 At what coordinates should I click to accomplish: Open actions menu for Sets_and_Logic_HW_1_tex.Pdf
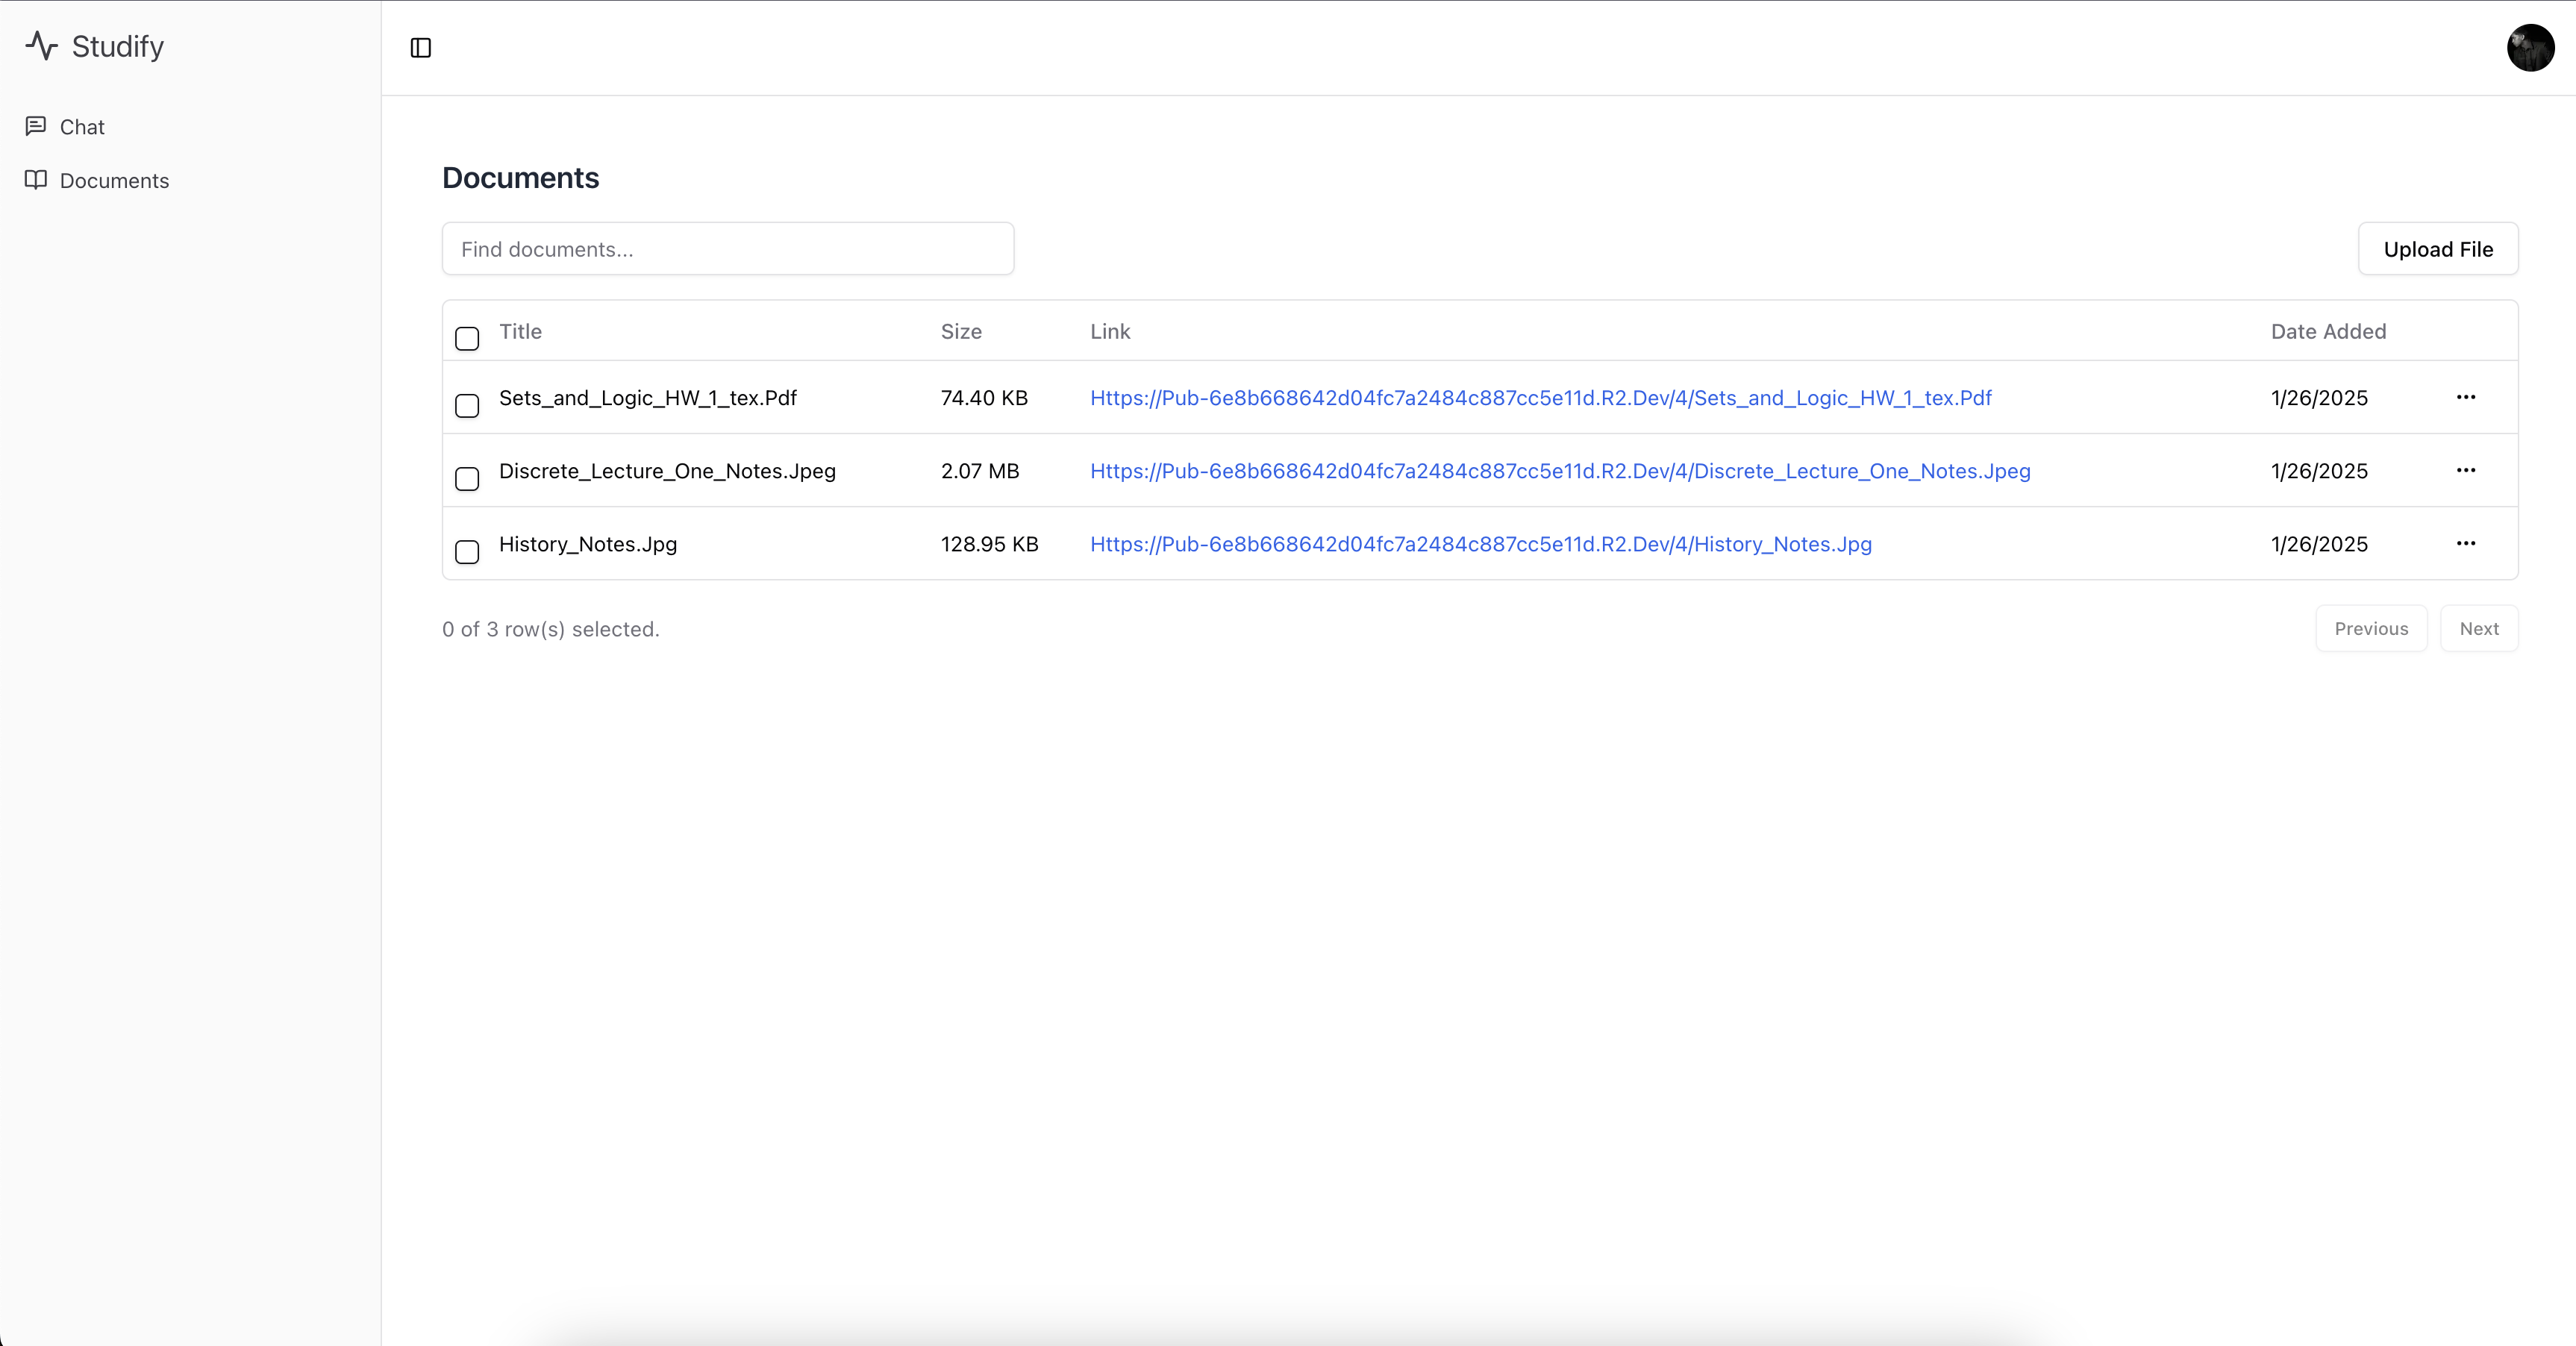[x=2466, y=397]
